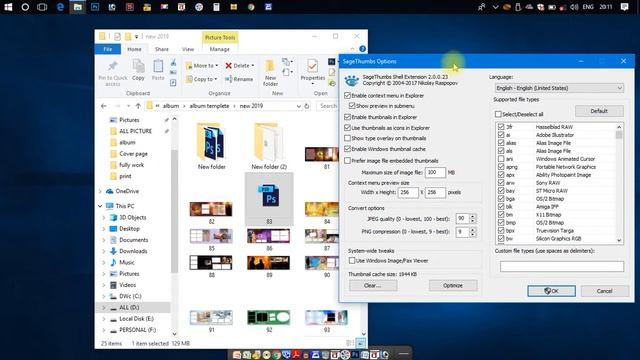Expand the This PC tree node

coord(100,206)
